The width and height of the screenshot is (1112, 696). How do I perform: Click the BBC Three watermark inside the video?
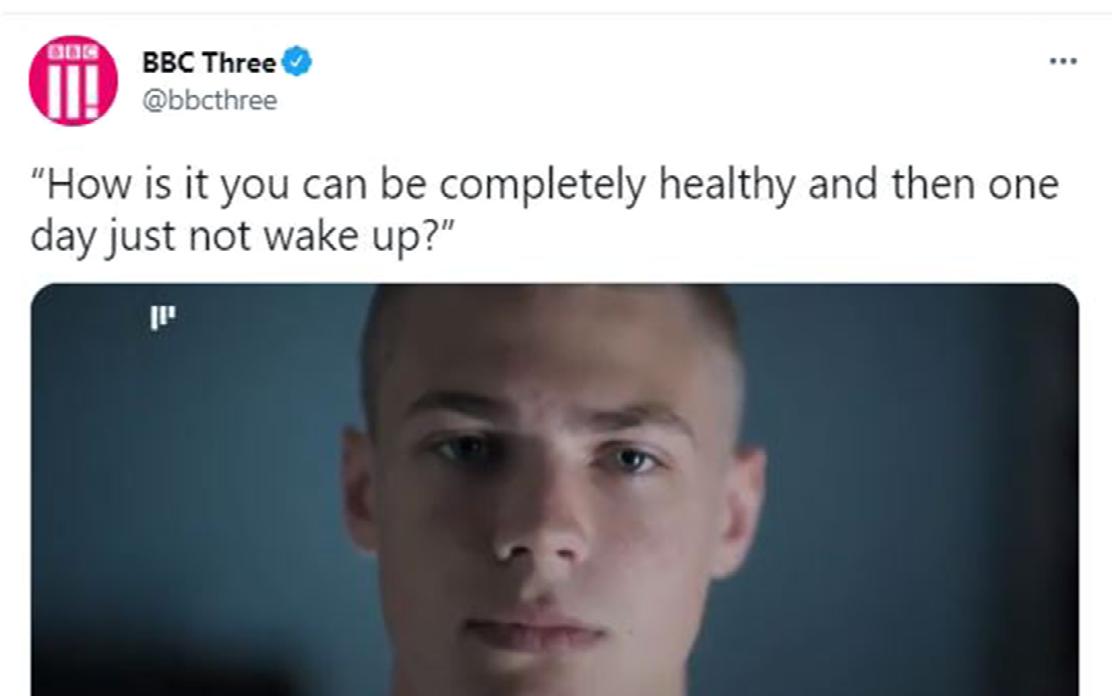(162, 317)
